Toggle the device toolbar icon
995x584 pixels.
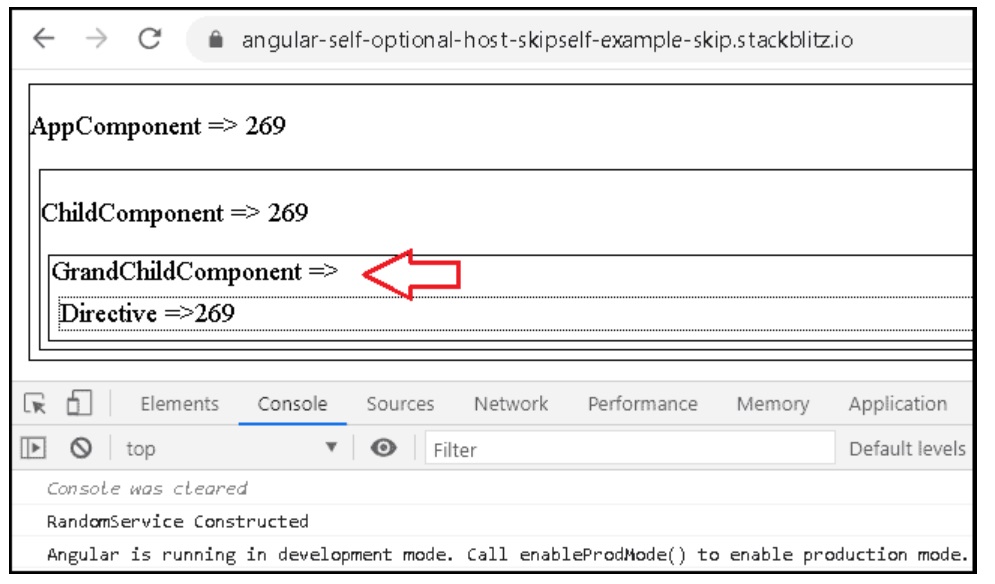pyautogui.click(x=78, y=404)
